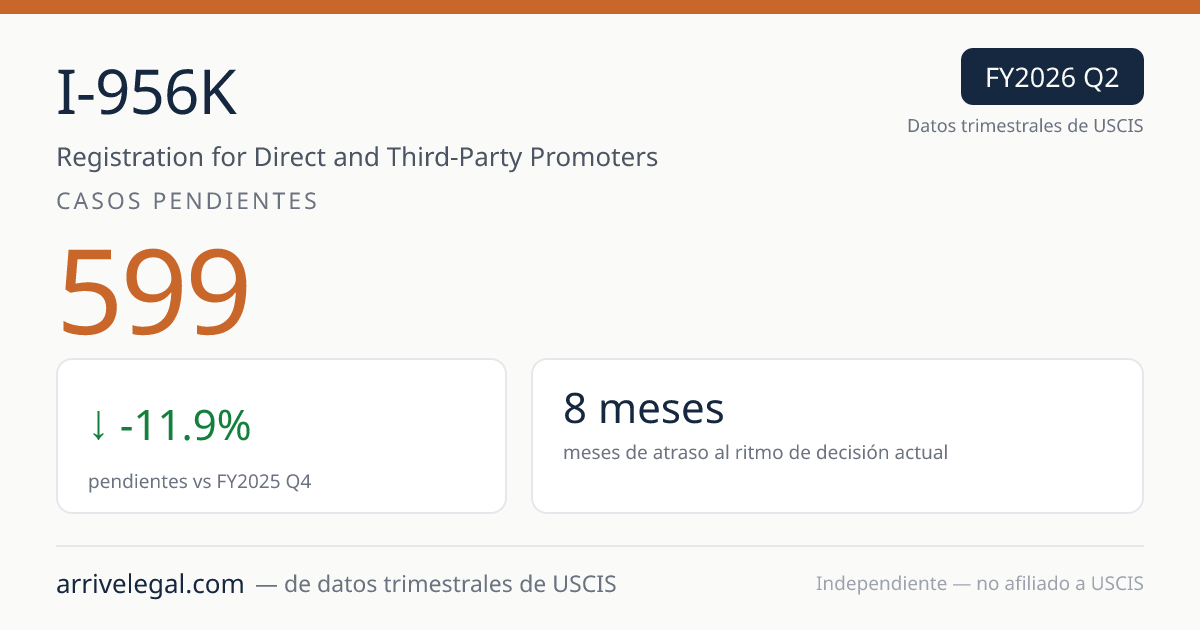Open the arrivelegal.com link

click(150, 584)
